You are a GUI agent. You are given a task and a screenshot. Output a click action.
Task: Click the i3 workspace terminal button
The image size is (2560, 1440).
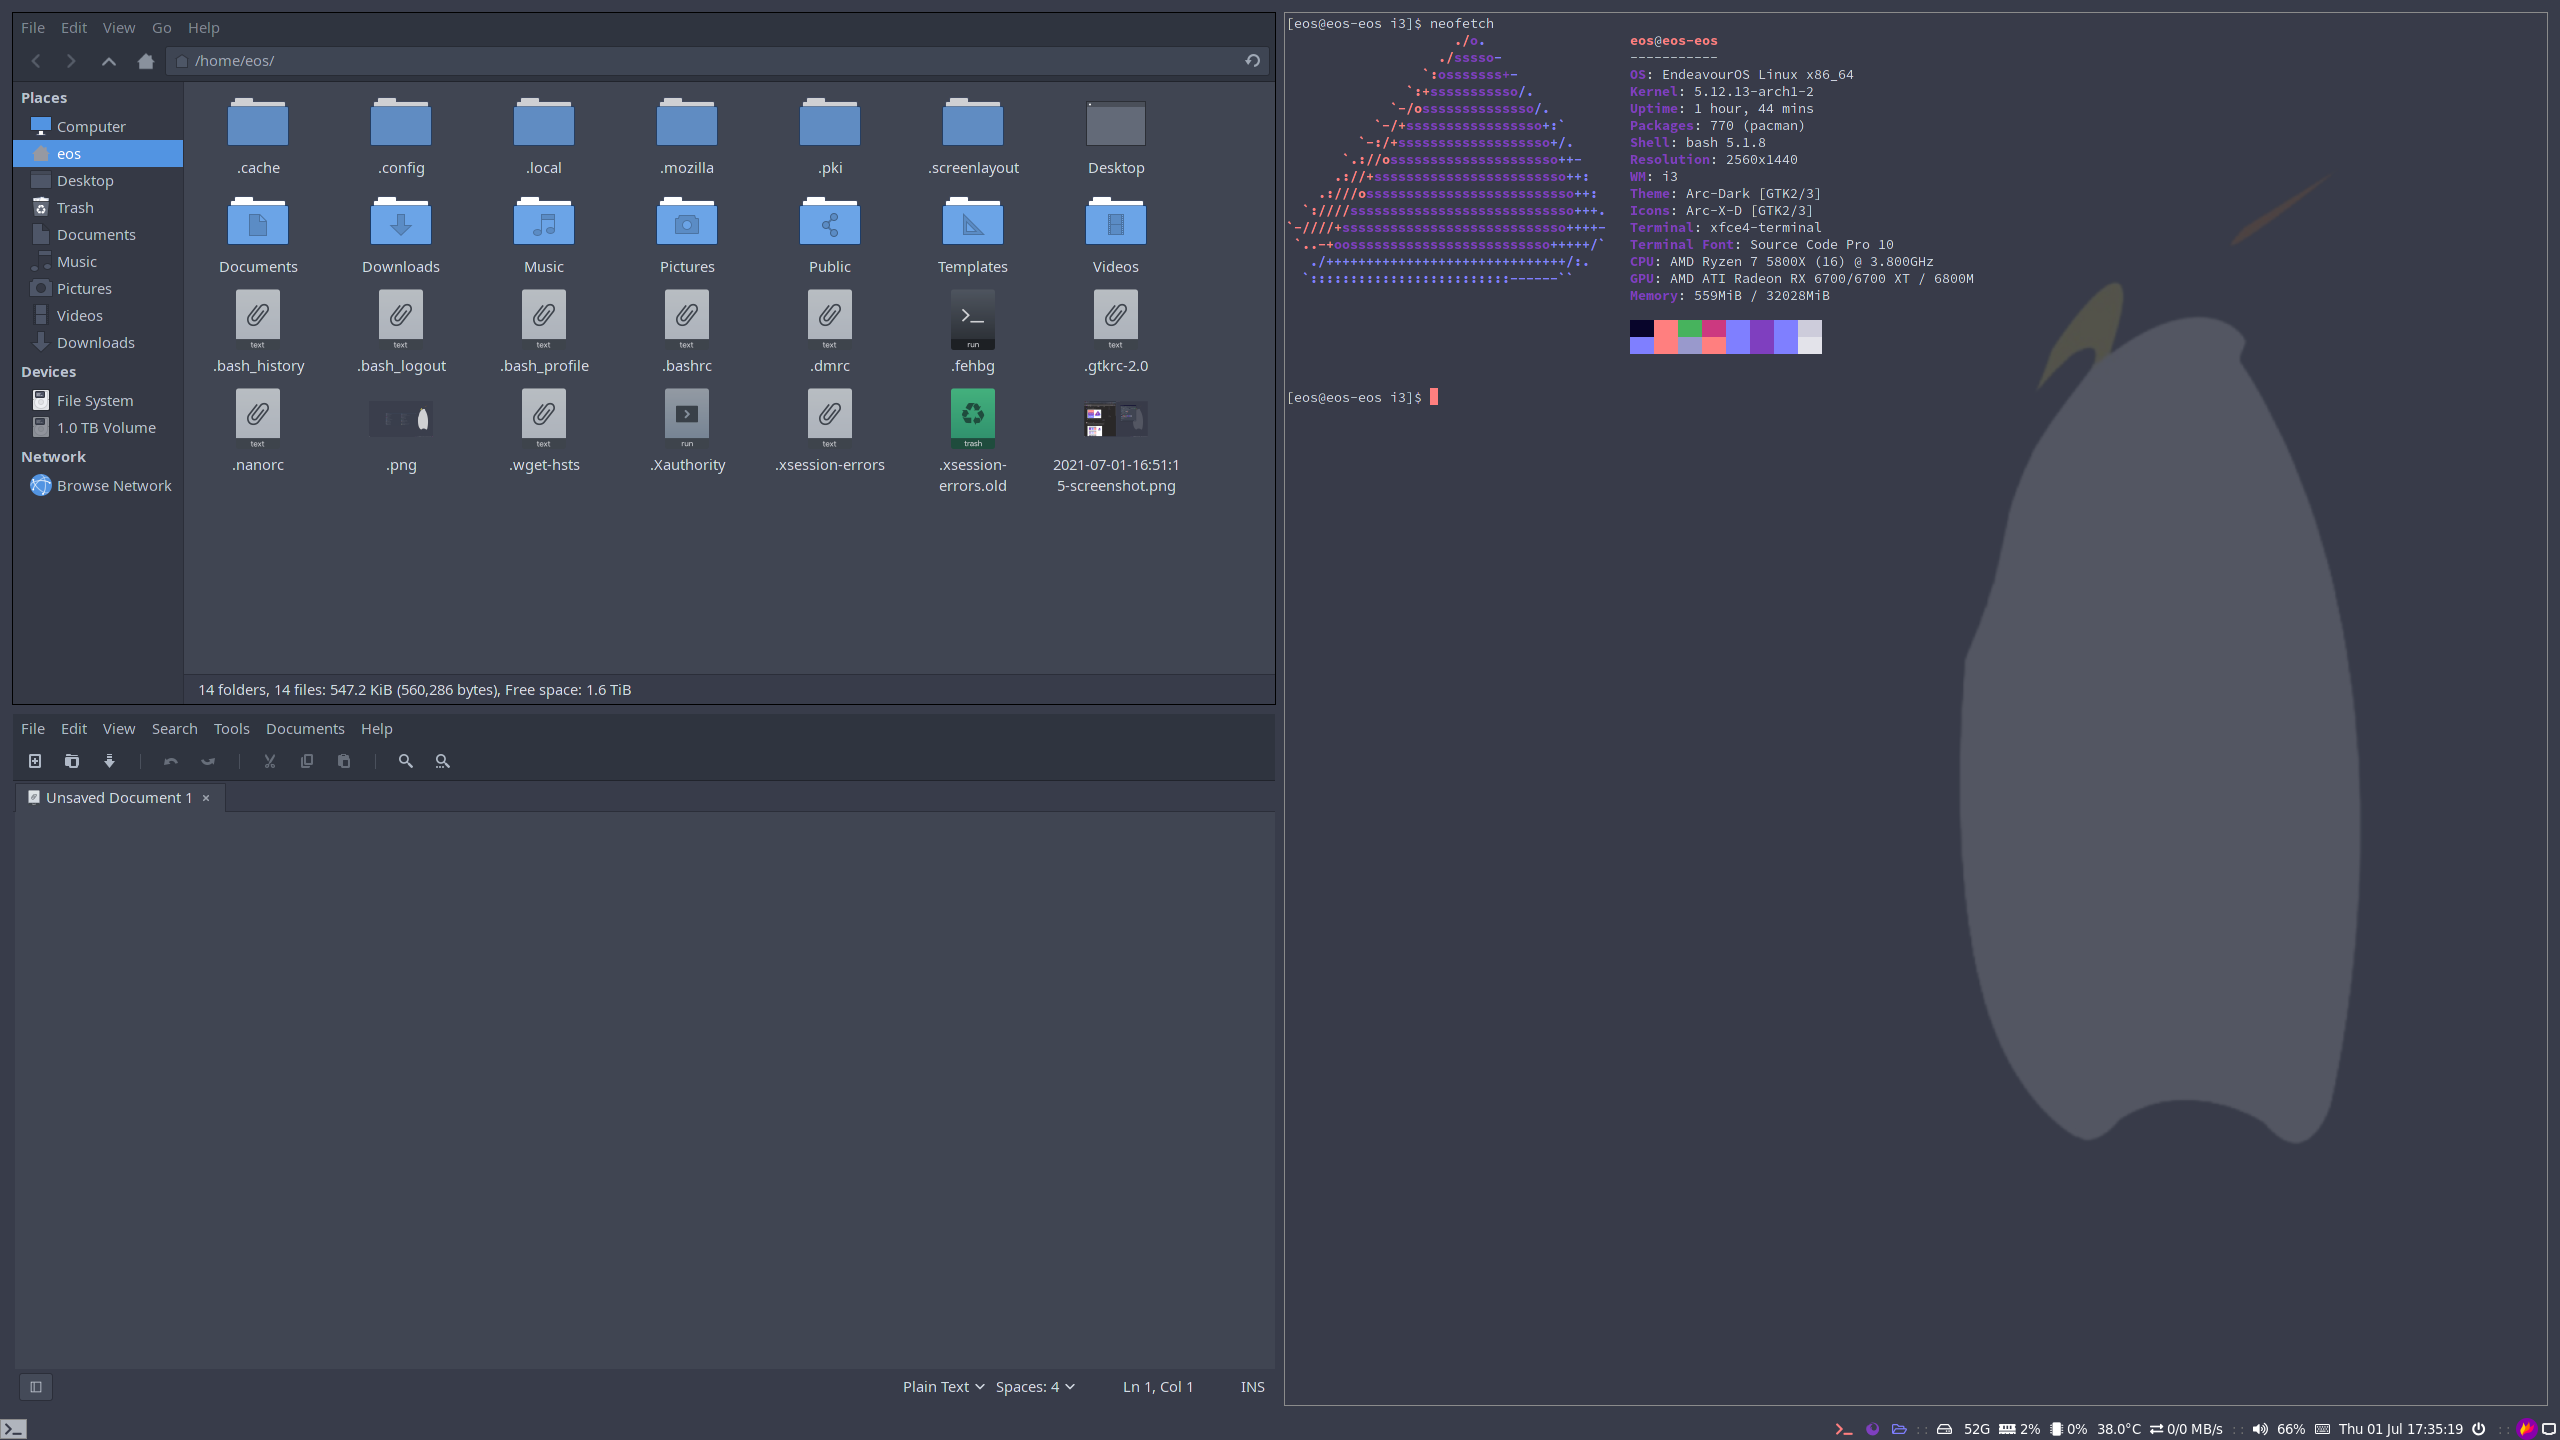point(13,1429)
